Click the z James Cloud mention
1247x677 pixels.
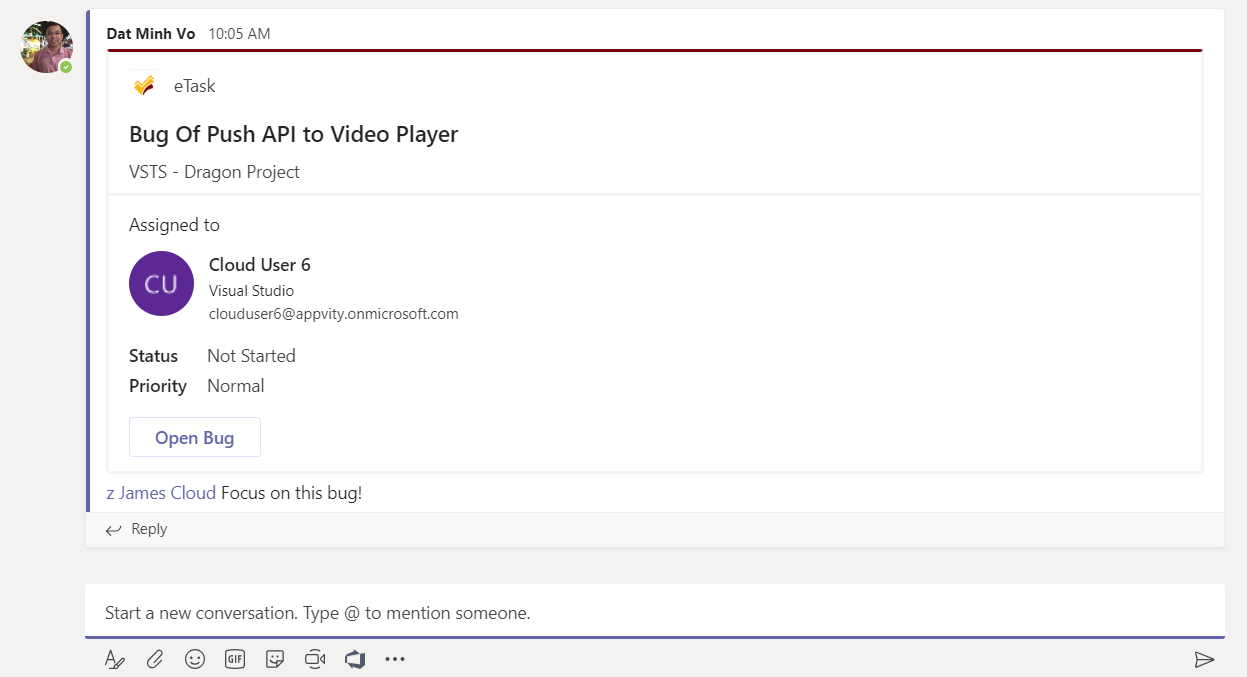[x=161, y=493]
